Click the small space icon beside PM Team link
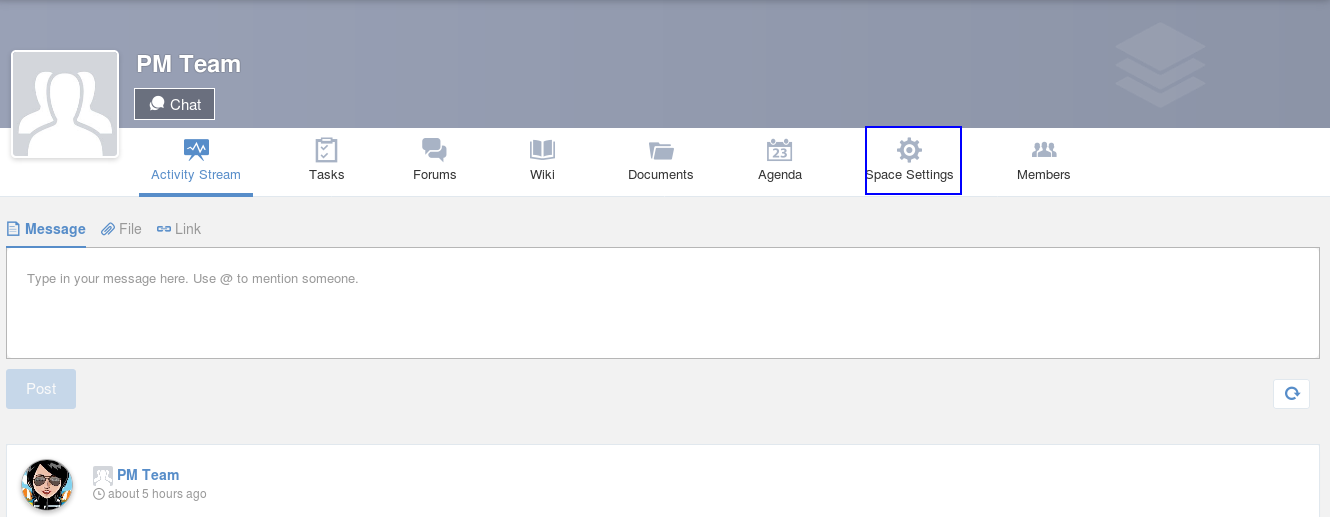Image resolution: width=1330 pixels, height=517 pixels. pos(103,475)
